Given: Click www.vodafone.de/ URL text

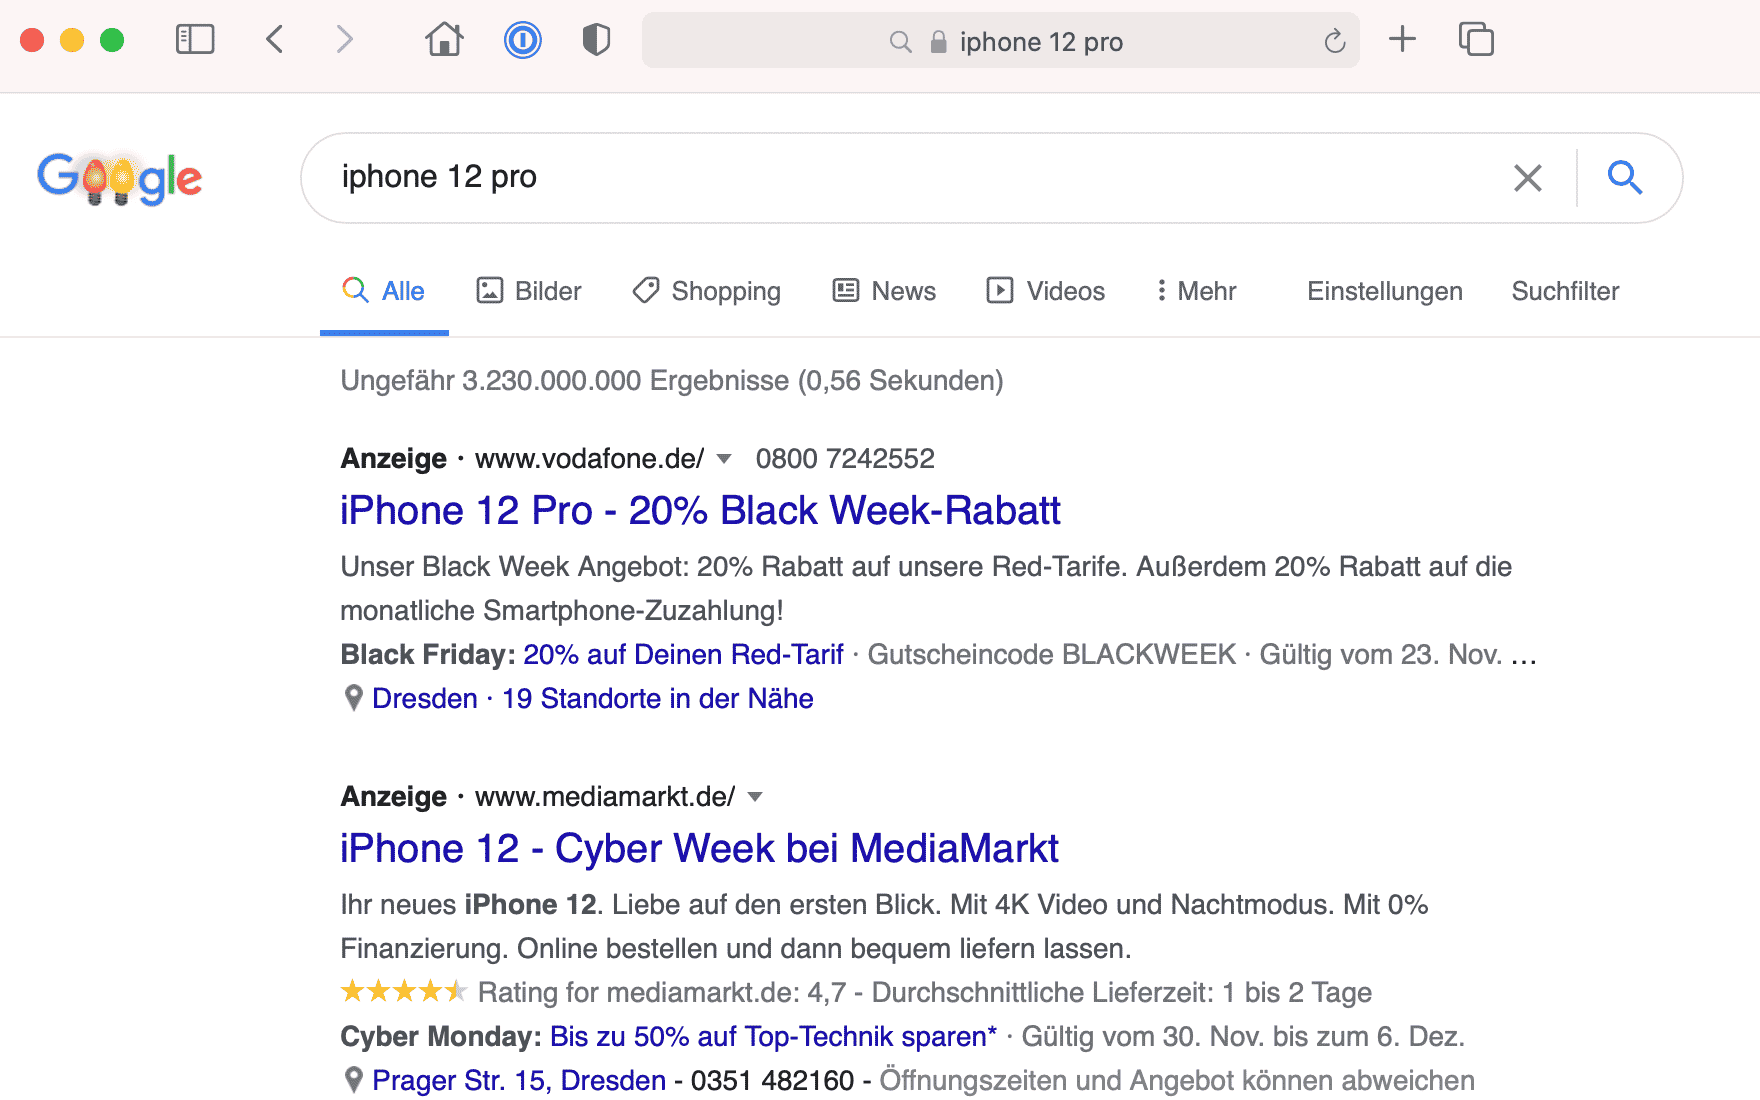Looking at the screenshot, I should 590,459.
